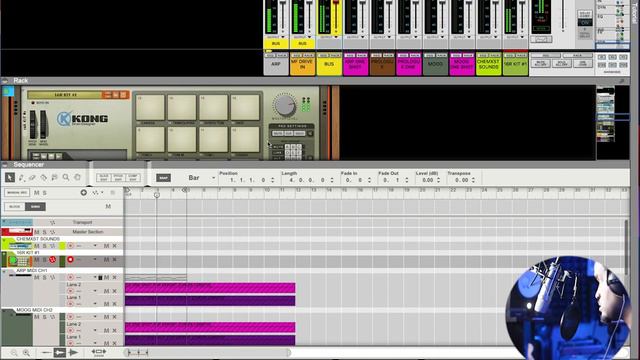Solo the MOOG MIDI CH2 track
This screenshot has width=640, height=360.
[44, 317]
